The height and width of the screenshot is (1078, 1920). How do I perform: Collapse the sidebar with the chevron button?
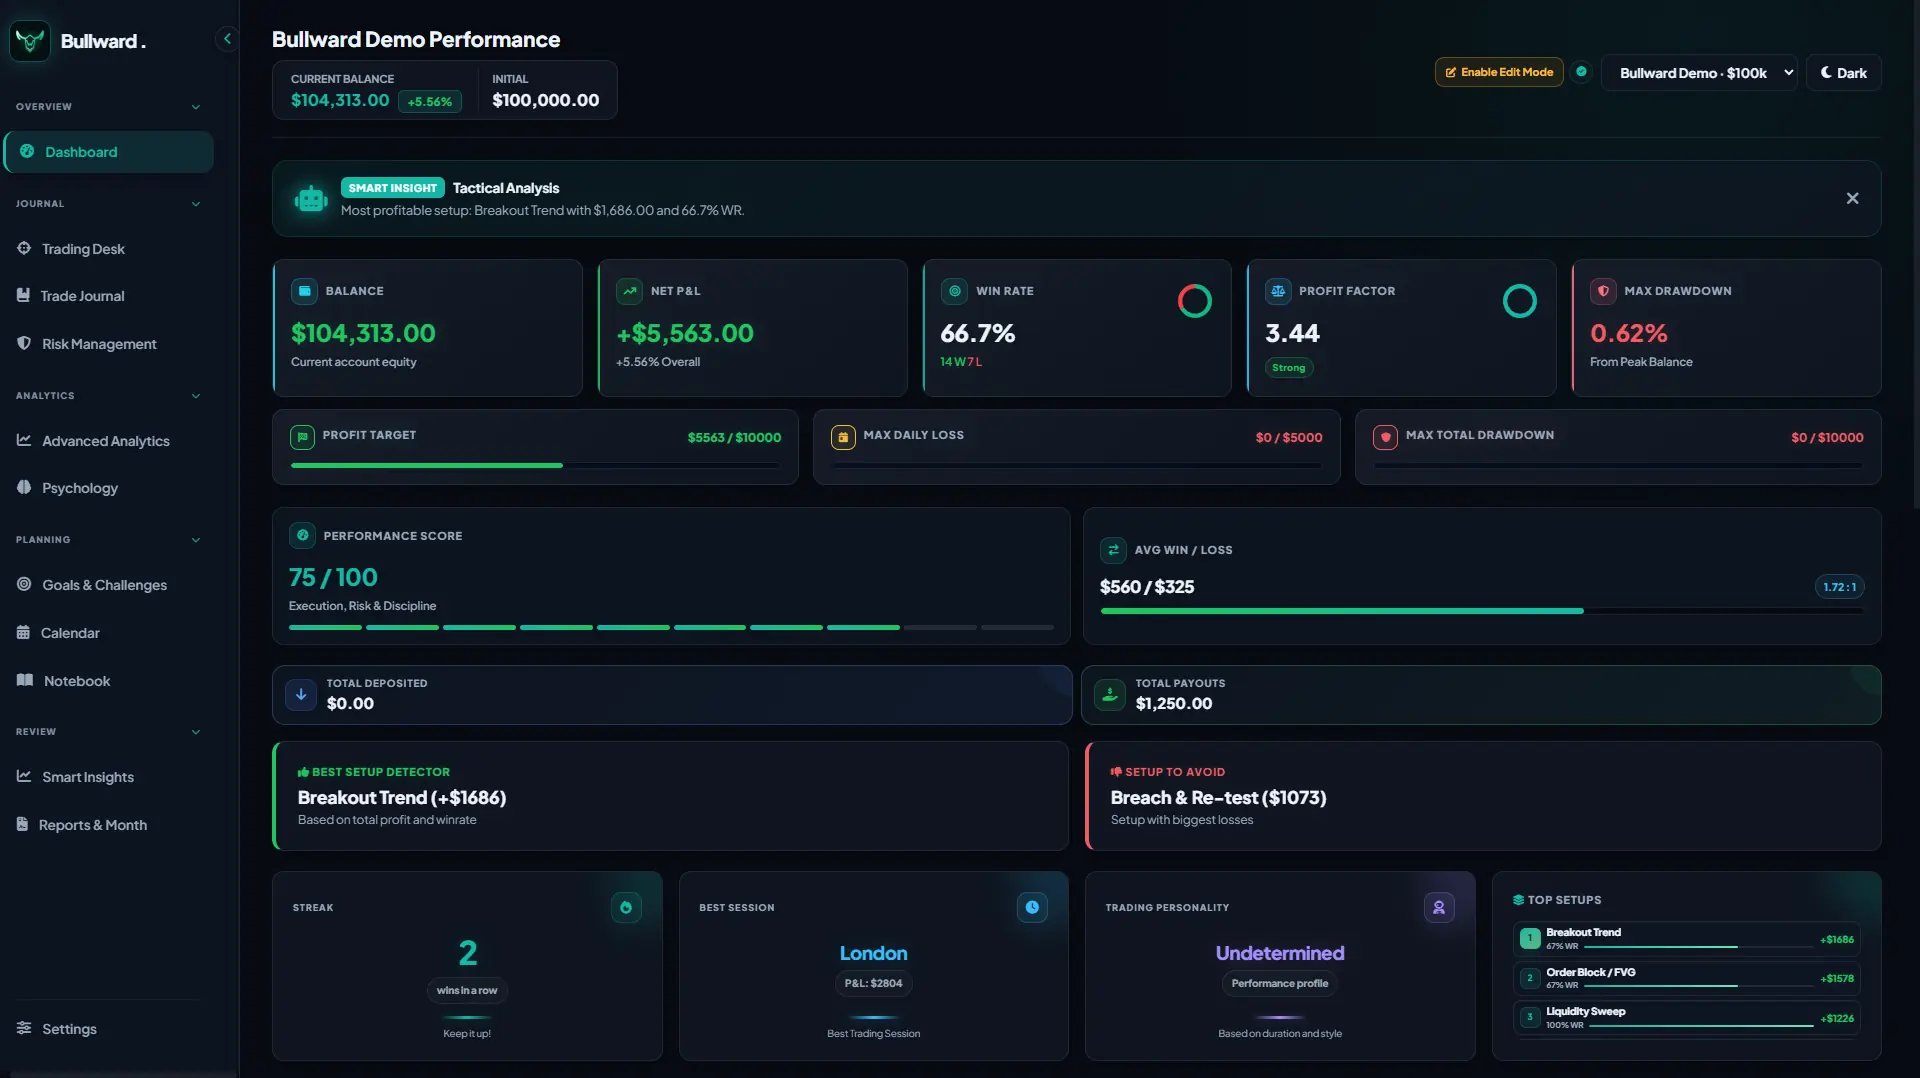pyautogui.click(x=227, y=39)
